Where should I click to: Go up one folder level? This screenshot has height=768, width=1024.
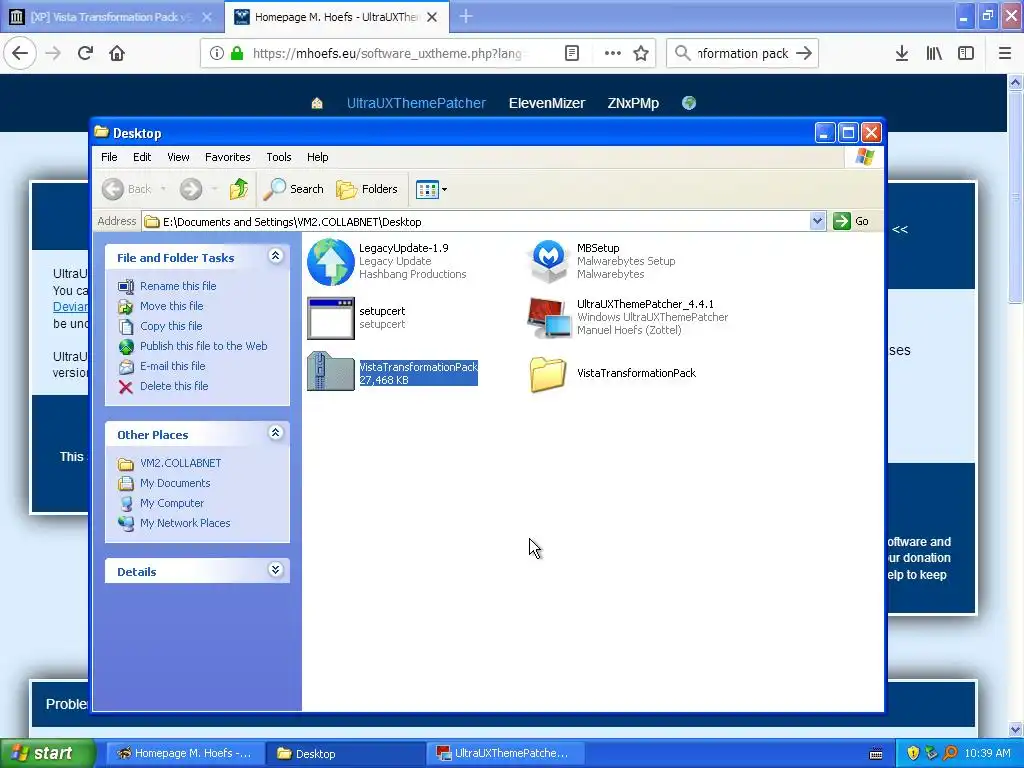tap(238, 189)
